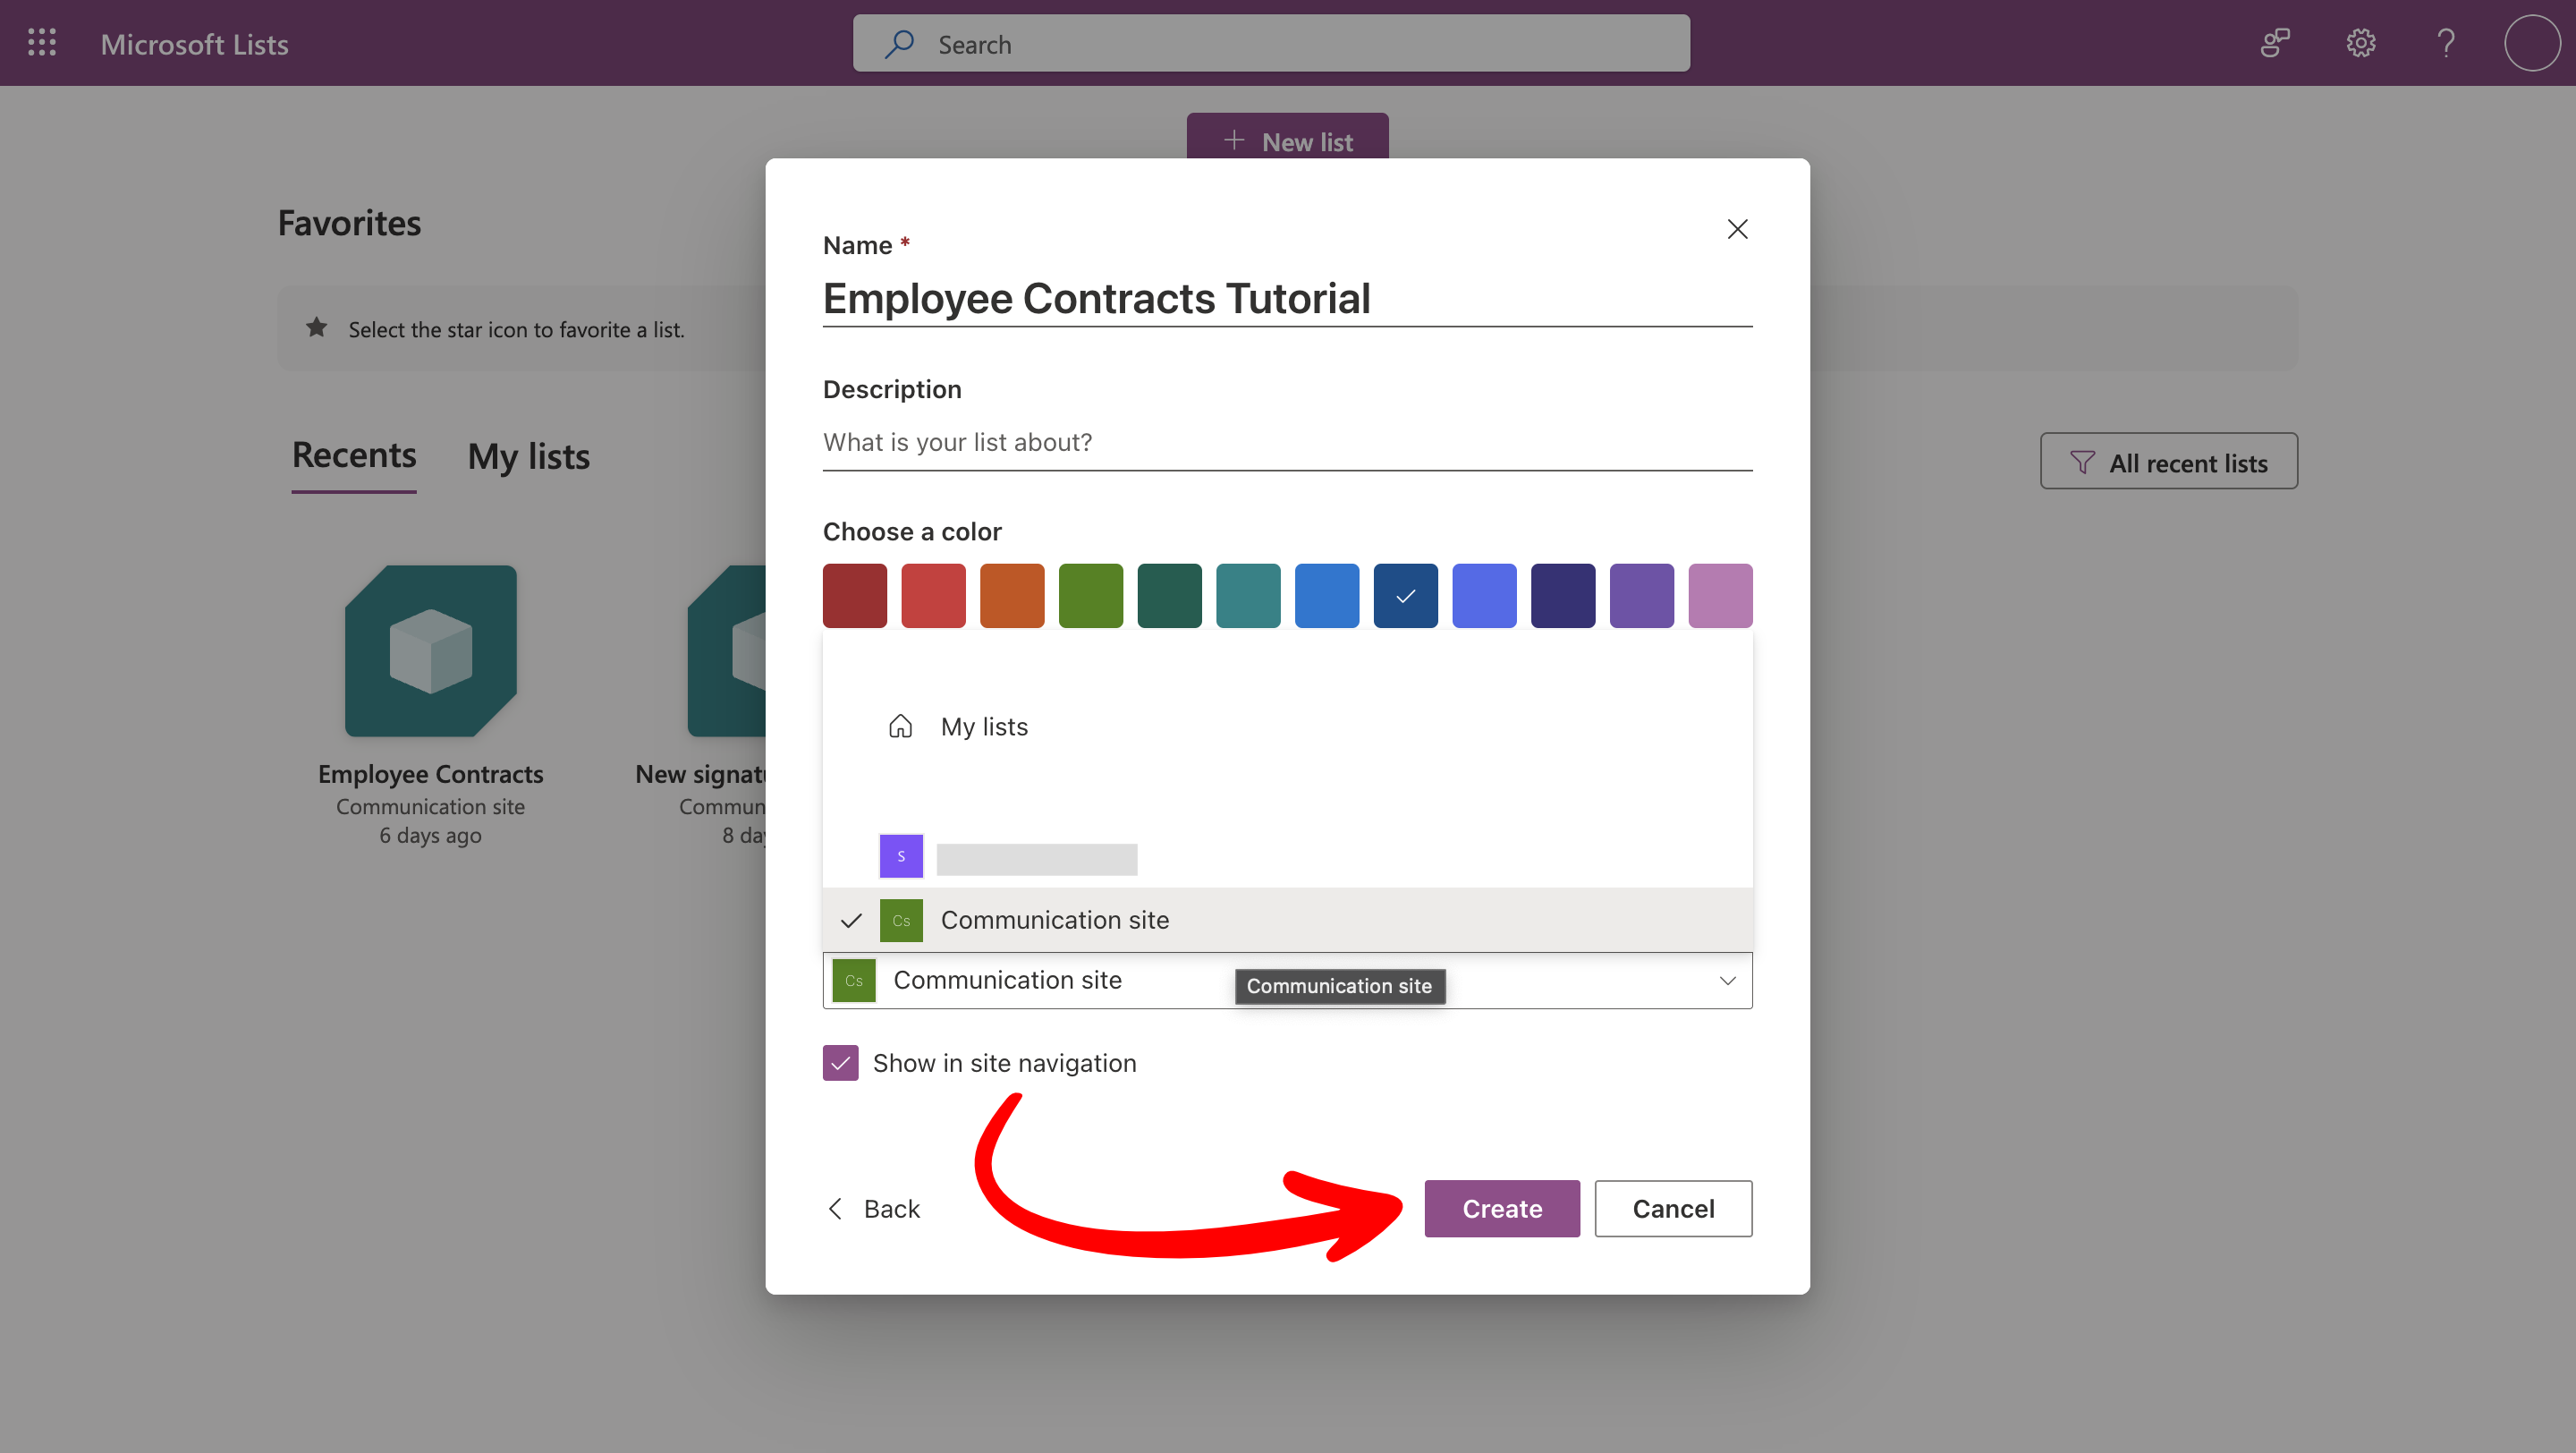Switch to the My lists tab

coord(528,457)
